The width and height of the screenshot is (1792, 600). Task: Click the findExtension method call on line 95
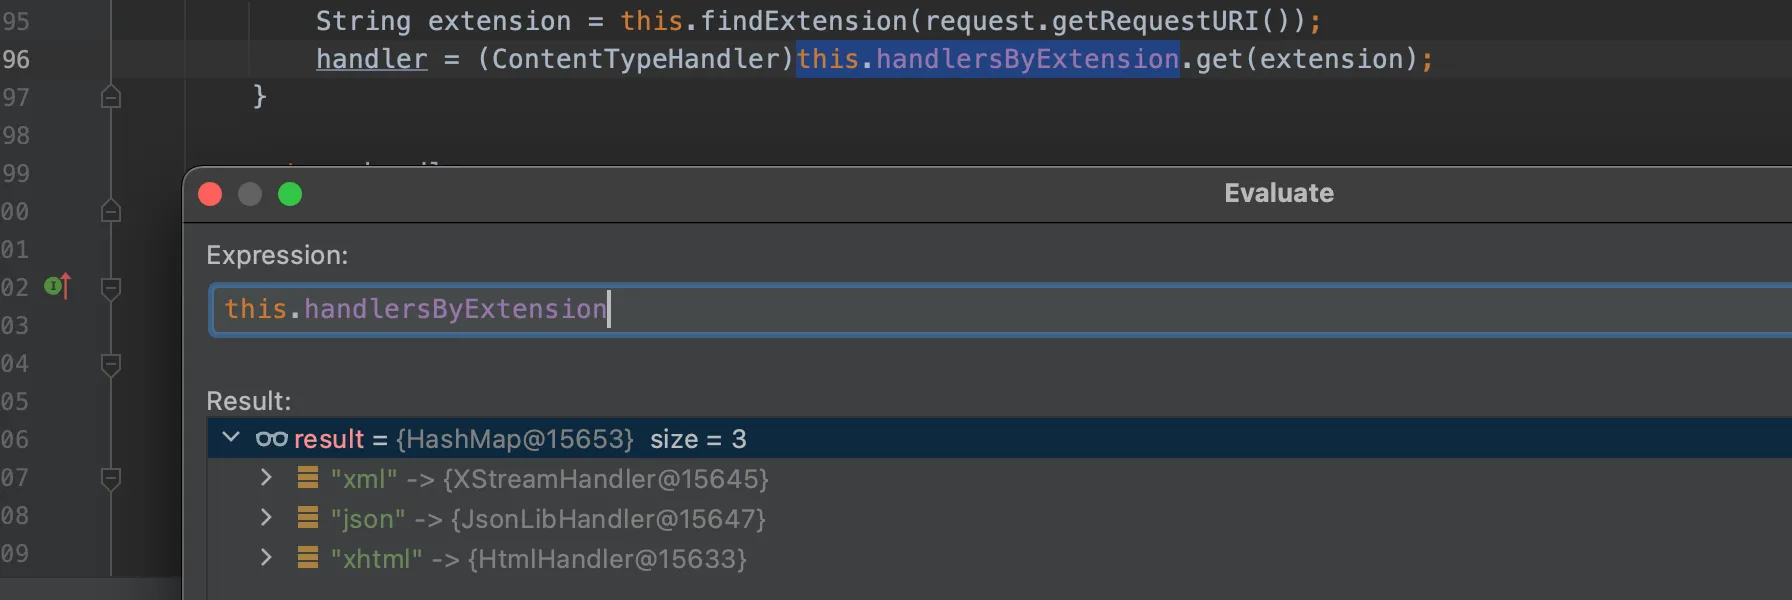click(803, 21)
